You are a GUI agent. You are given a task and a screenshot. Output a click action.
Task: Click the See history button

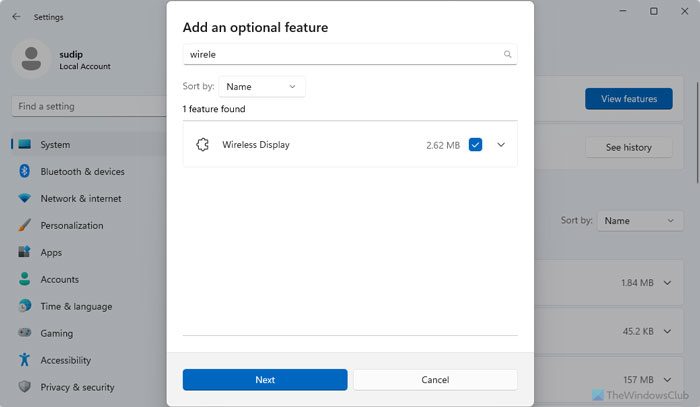point(629,147)
